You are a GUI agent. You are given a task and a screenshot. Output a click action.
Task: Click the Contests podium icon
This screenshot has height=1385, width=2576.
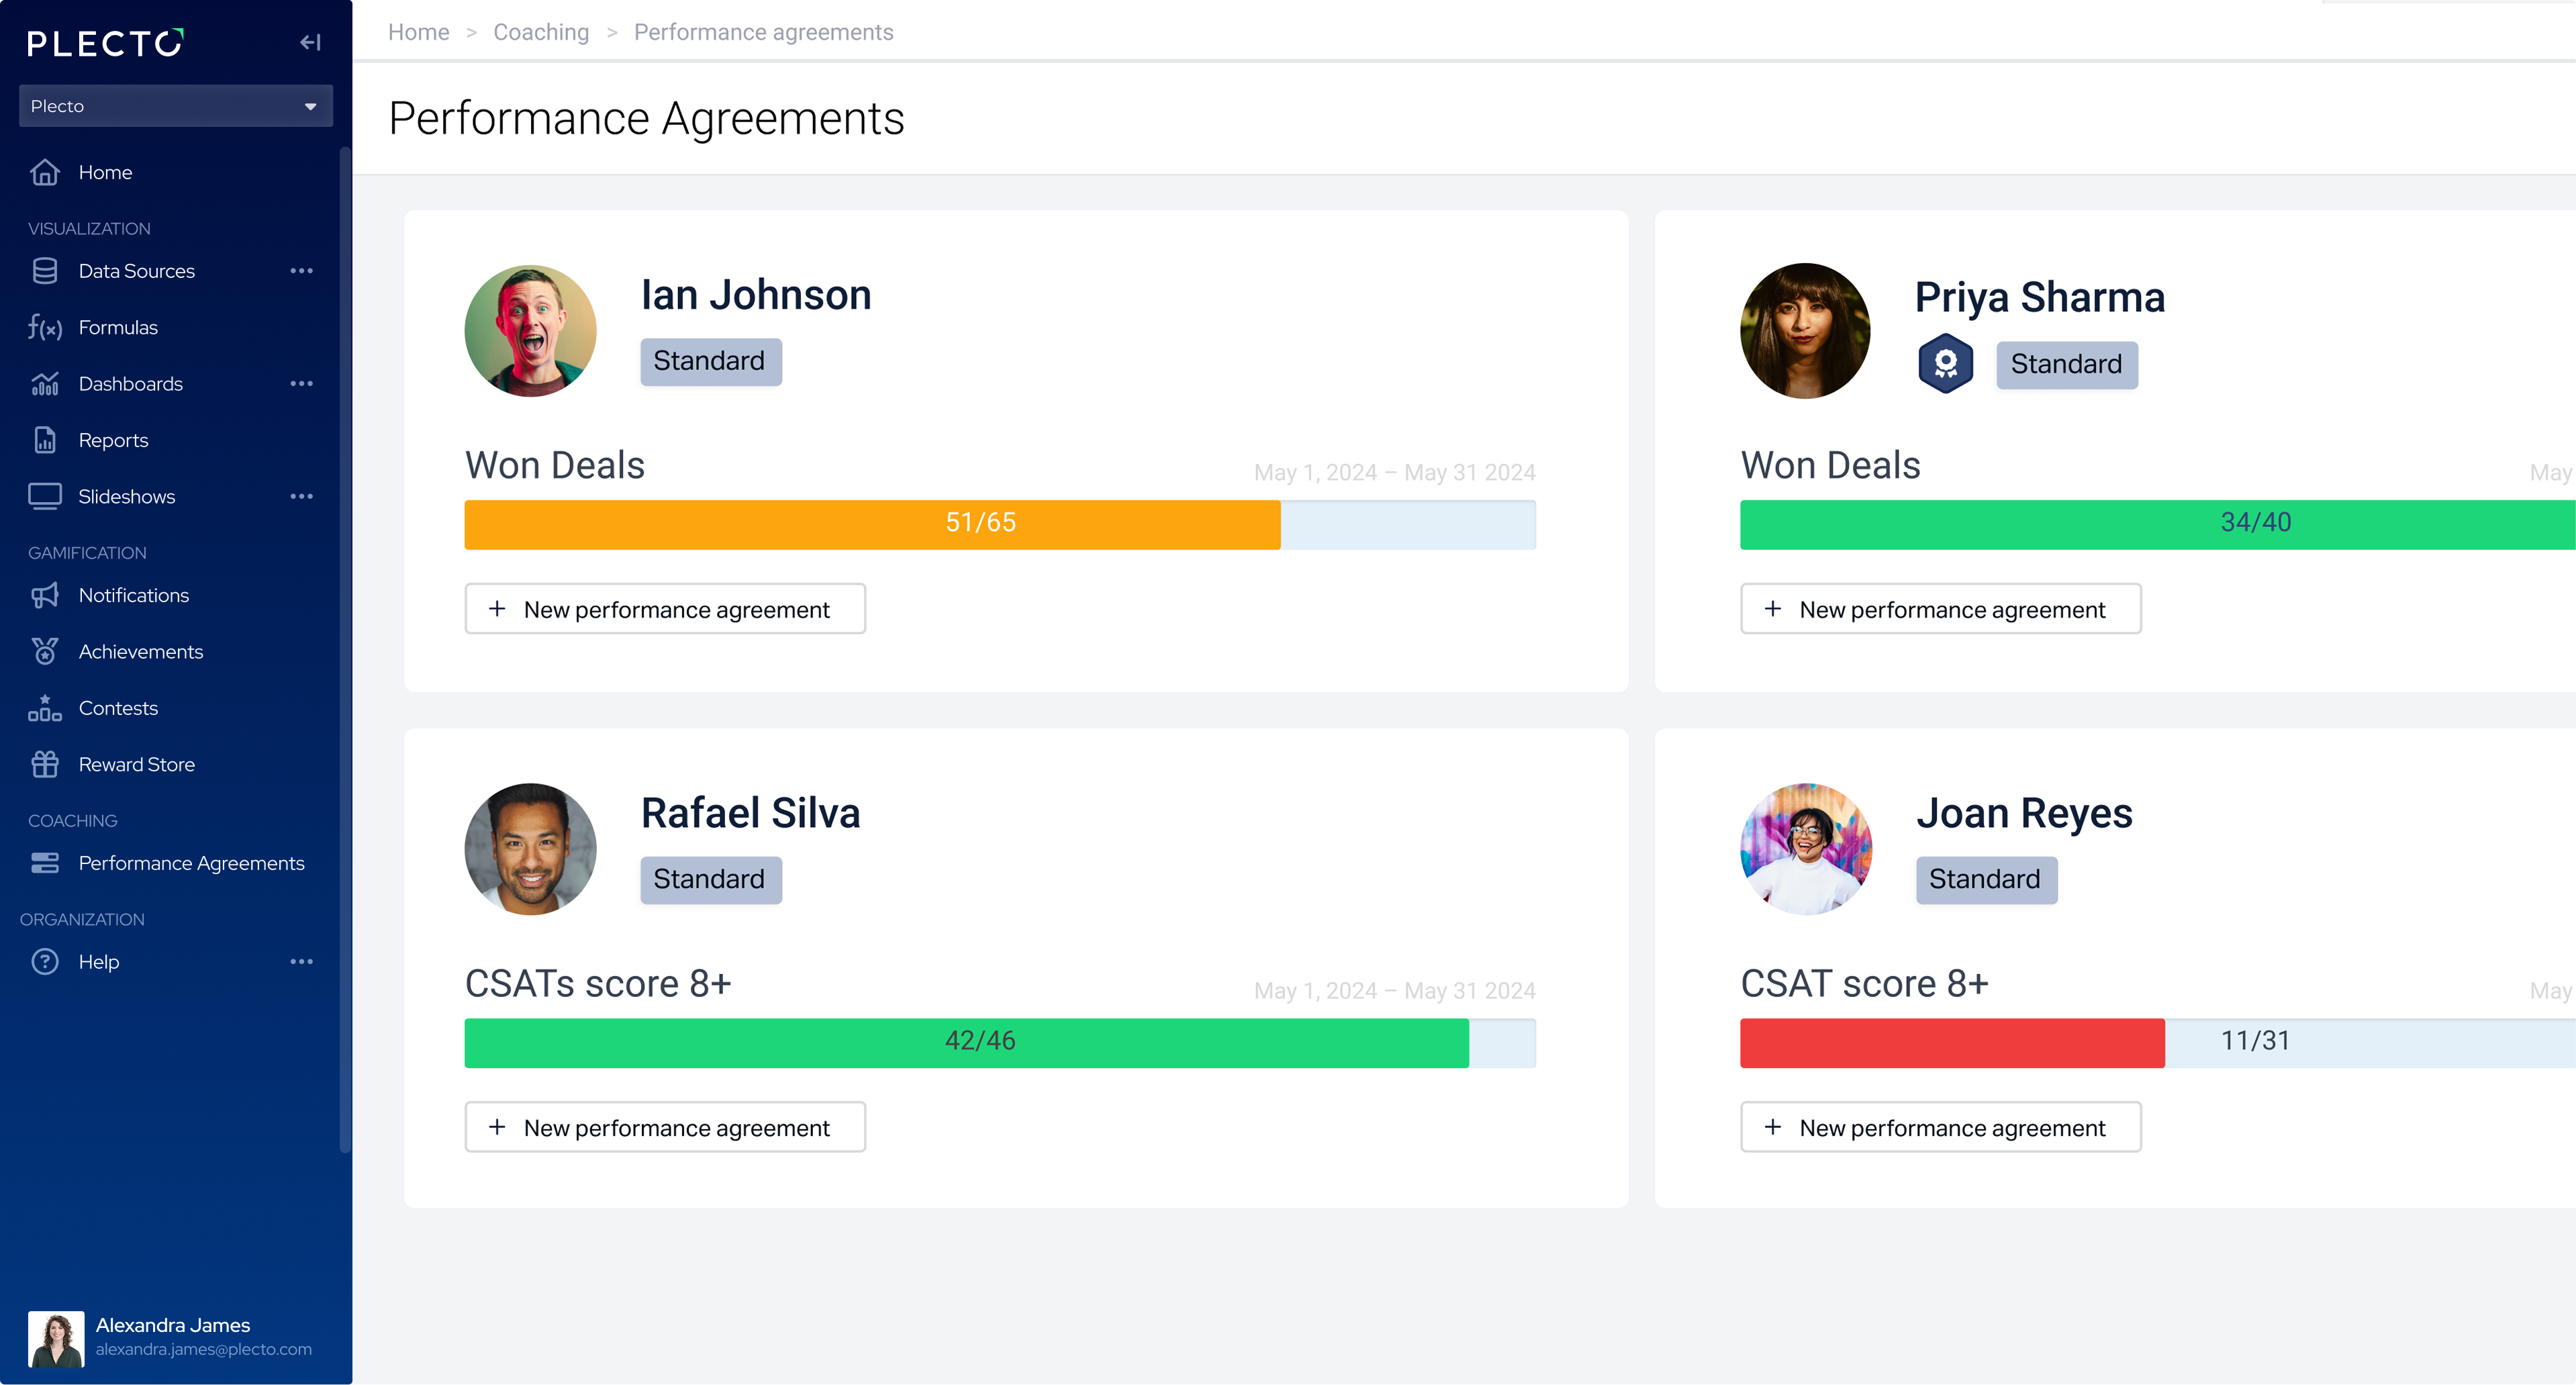45,708
